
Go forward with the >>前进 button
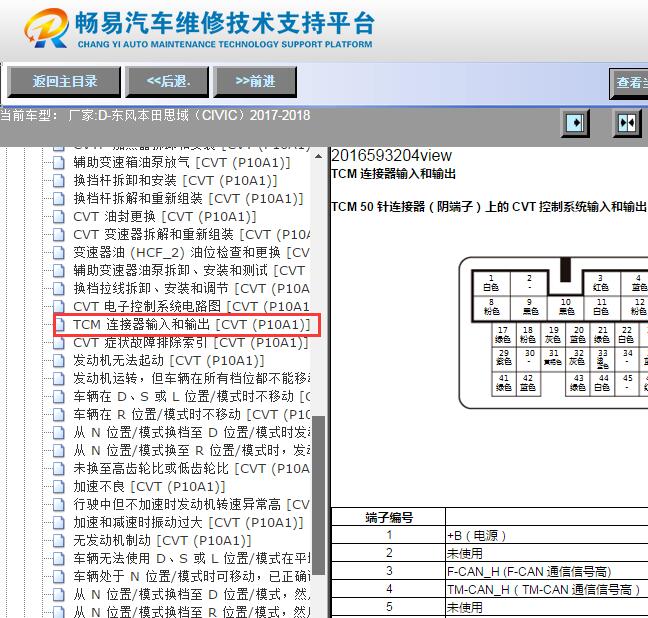tap(255, 81)
